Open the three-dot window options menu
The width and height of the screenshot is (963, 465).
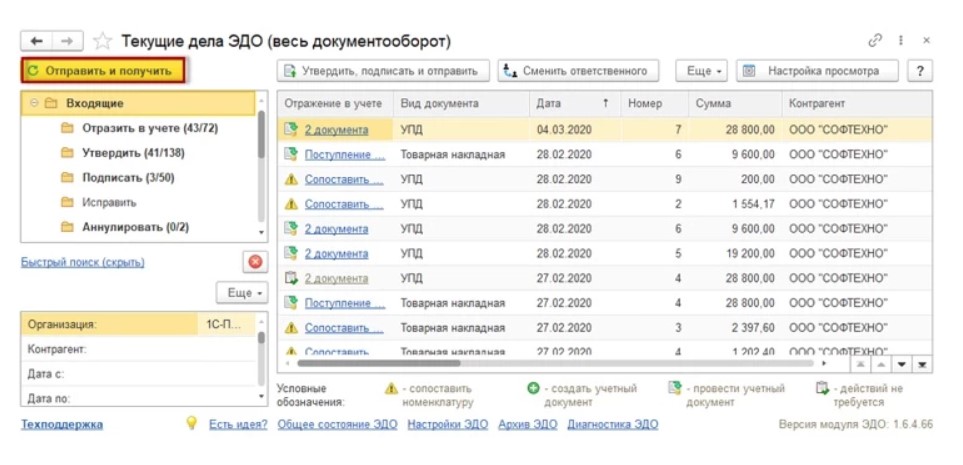pyautogui.click(x=902, y=41)
